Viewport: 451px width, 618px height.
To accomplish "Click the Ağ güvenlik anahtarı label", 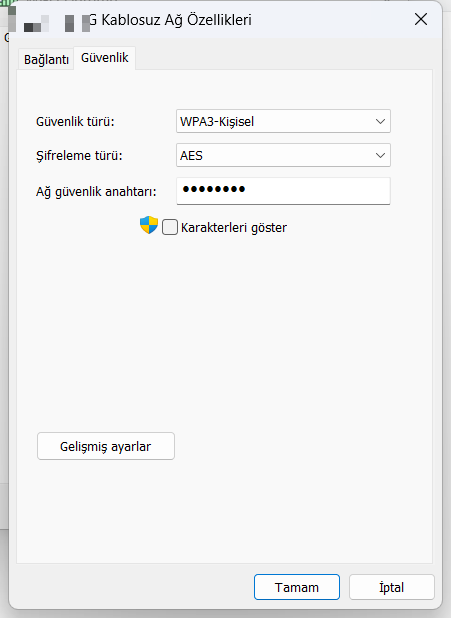I will [x=96, y=192].
